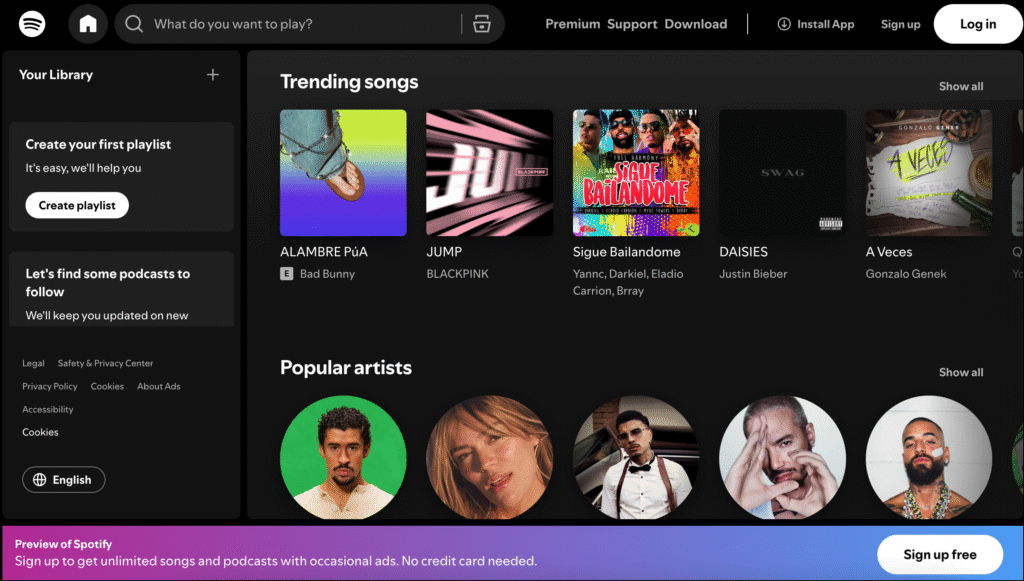1024x581 pixels.
Task: Open the Premium page
Action: pyautogui.click(x=572, y=24)
